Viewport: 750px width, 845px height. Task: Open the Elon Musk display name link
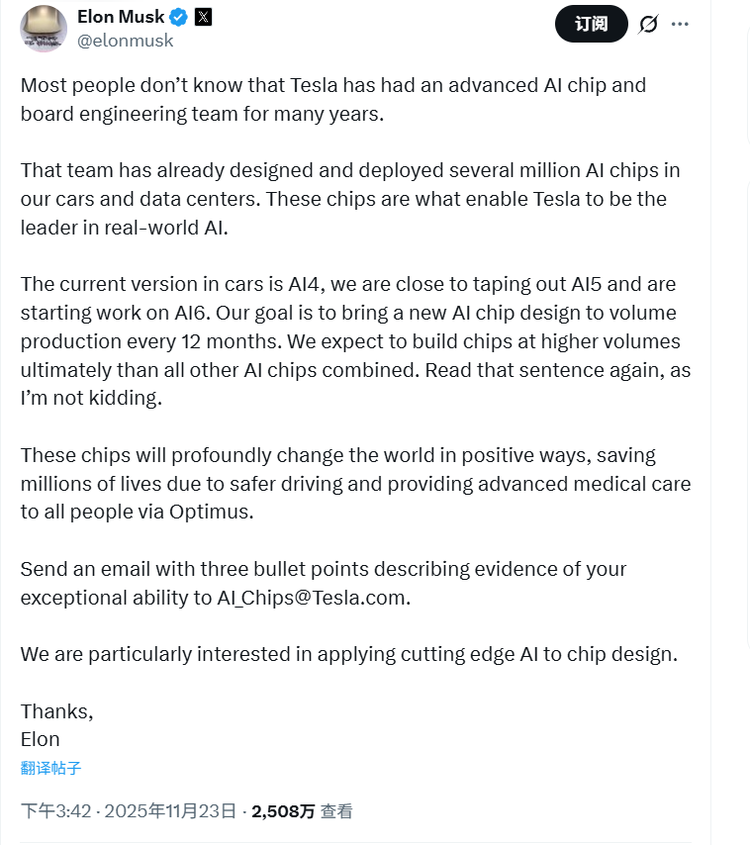[121, 17]
